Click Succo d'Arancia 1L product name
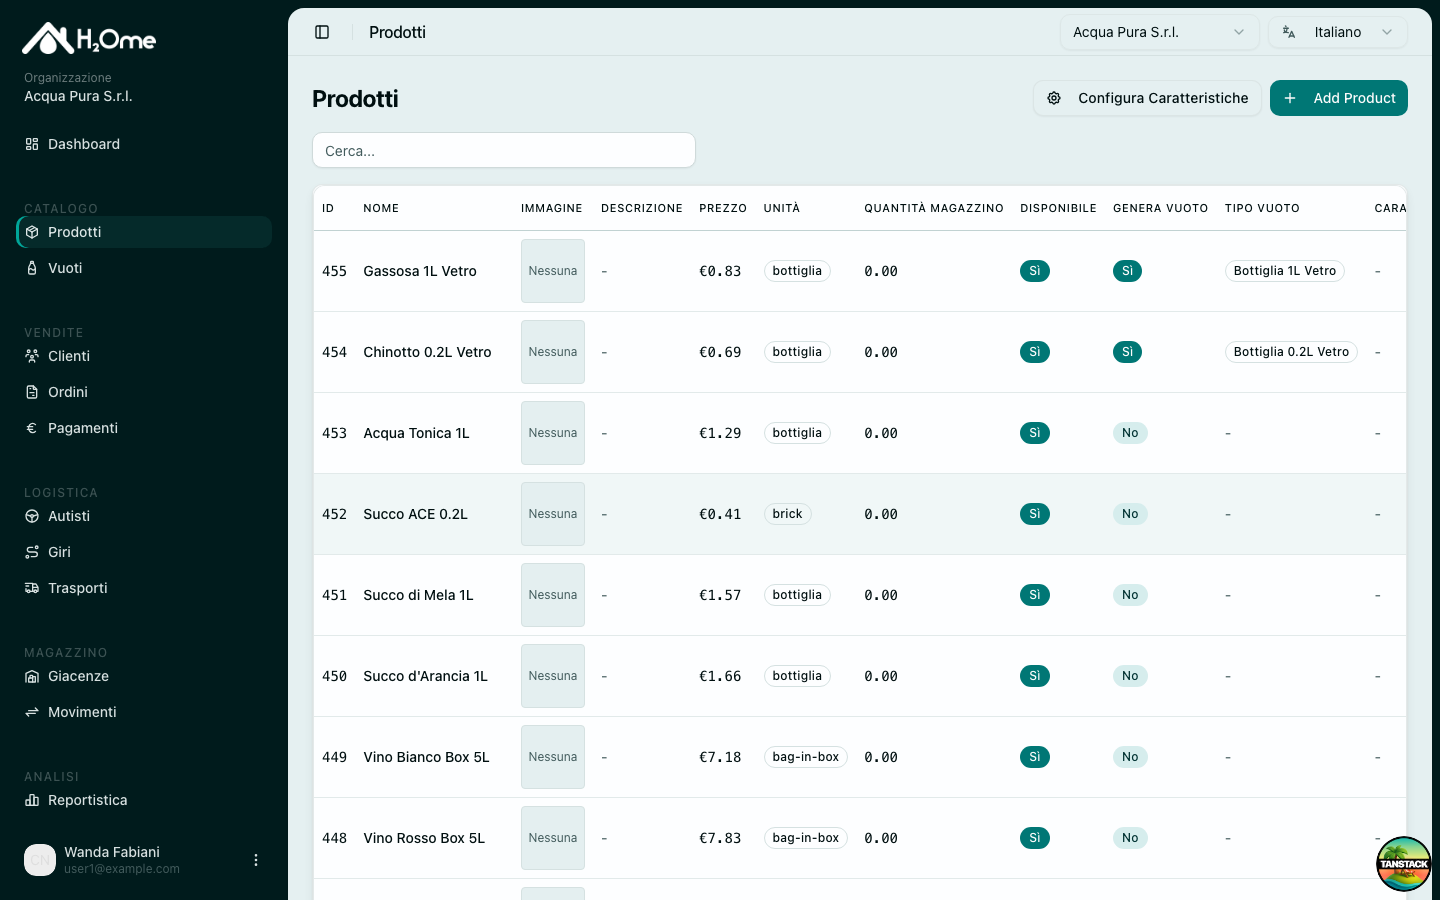The width and height of the screenshot is (1440, 900). (425, 676)
